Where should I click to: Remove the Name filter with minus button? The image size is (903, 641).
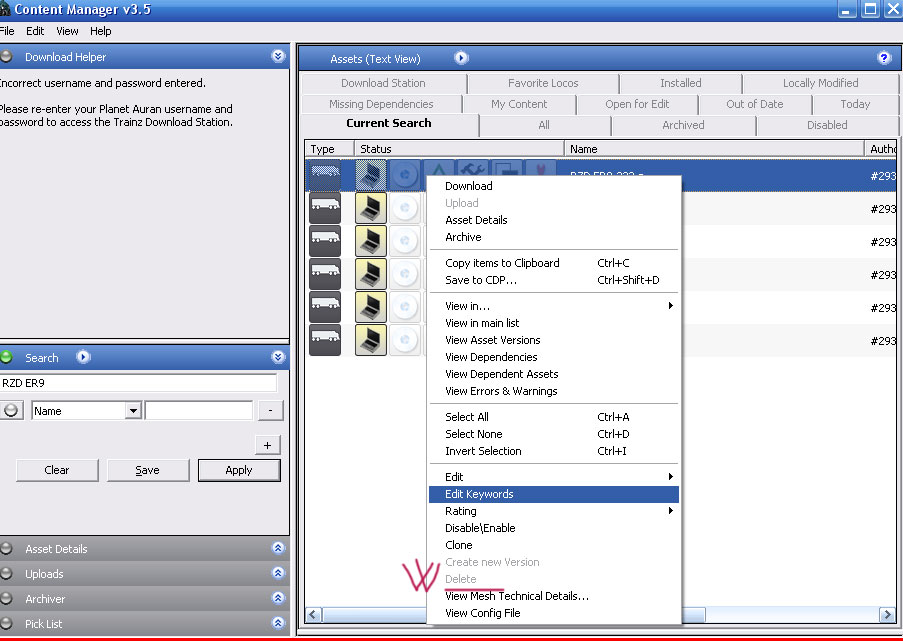pyautogui.click(x=270, y=411)
